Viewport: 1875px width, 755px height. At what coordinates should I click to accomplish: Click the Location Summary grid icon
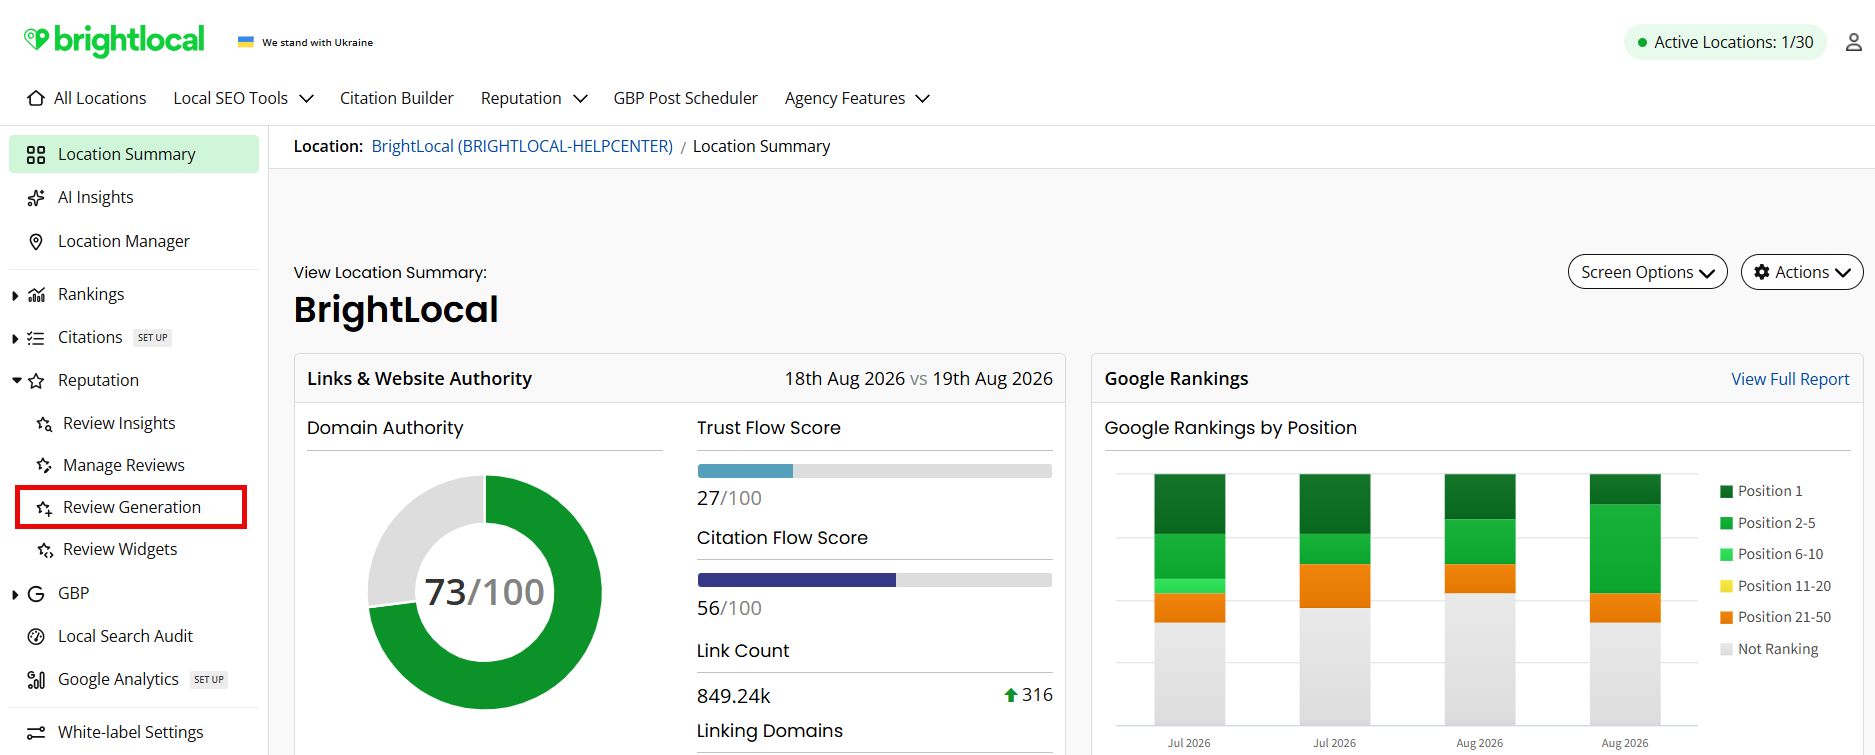[x=36, y=155]
